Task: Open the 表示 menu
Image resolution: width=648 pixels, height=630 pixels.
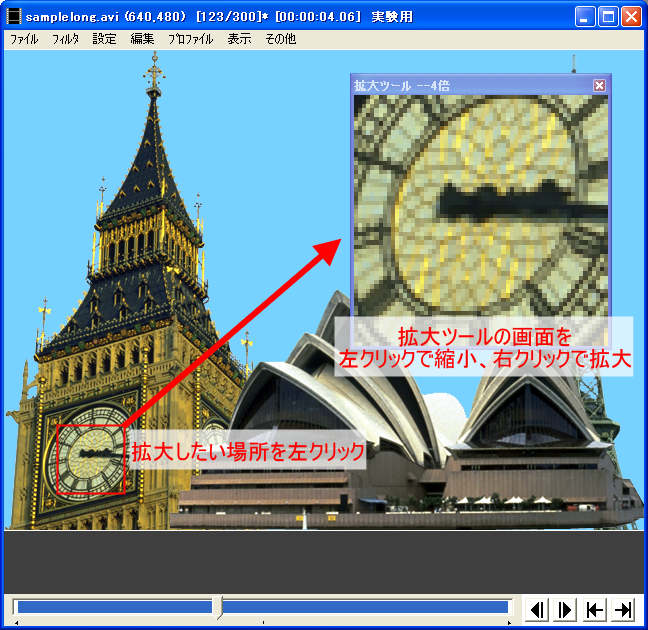Action: [239, 40]
